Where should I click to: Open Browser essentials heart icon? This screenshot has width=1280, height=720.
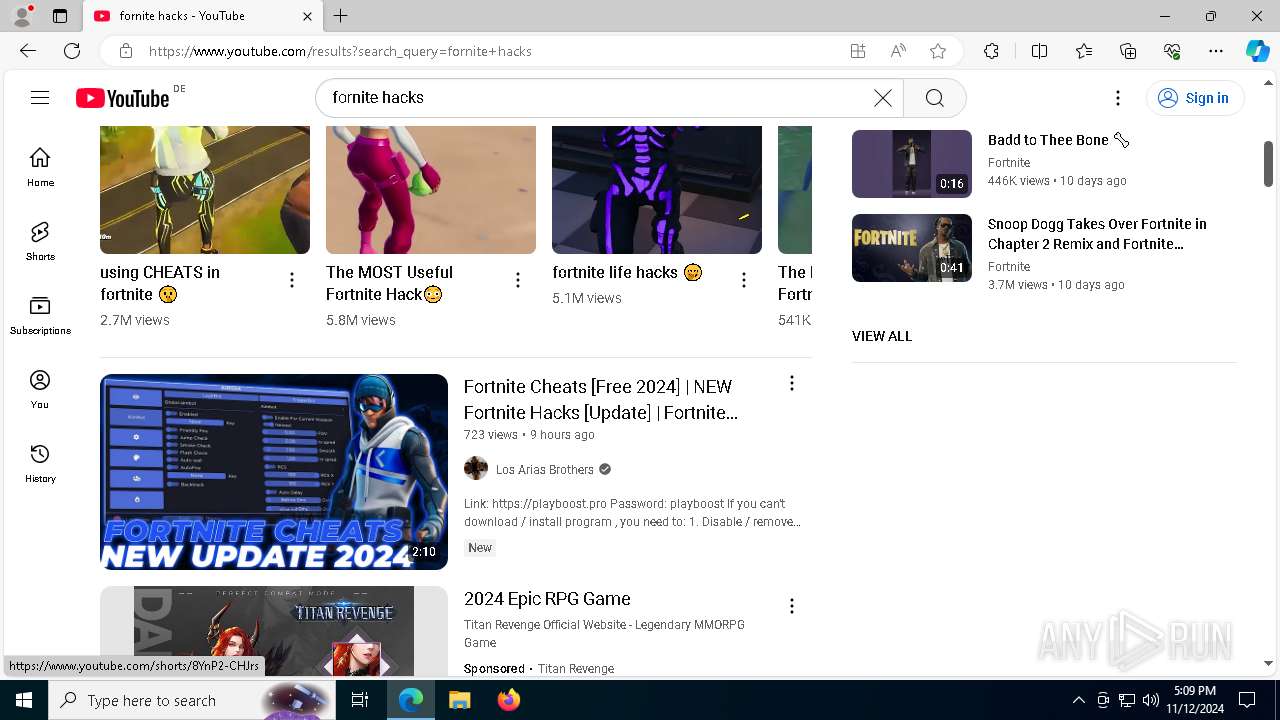coord(1172,51)
